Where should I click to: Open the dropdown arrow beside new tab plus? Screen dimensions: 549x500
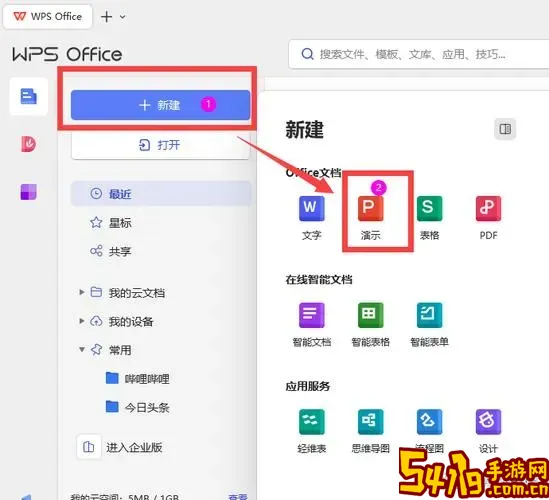point(123,17)
